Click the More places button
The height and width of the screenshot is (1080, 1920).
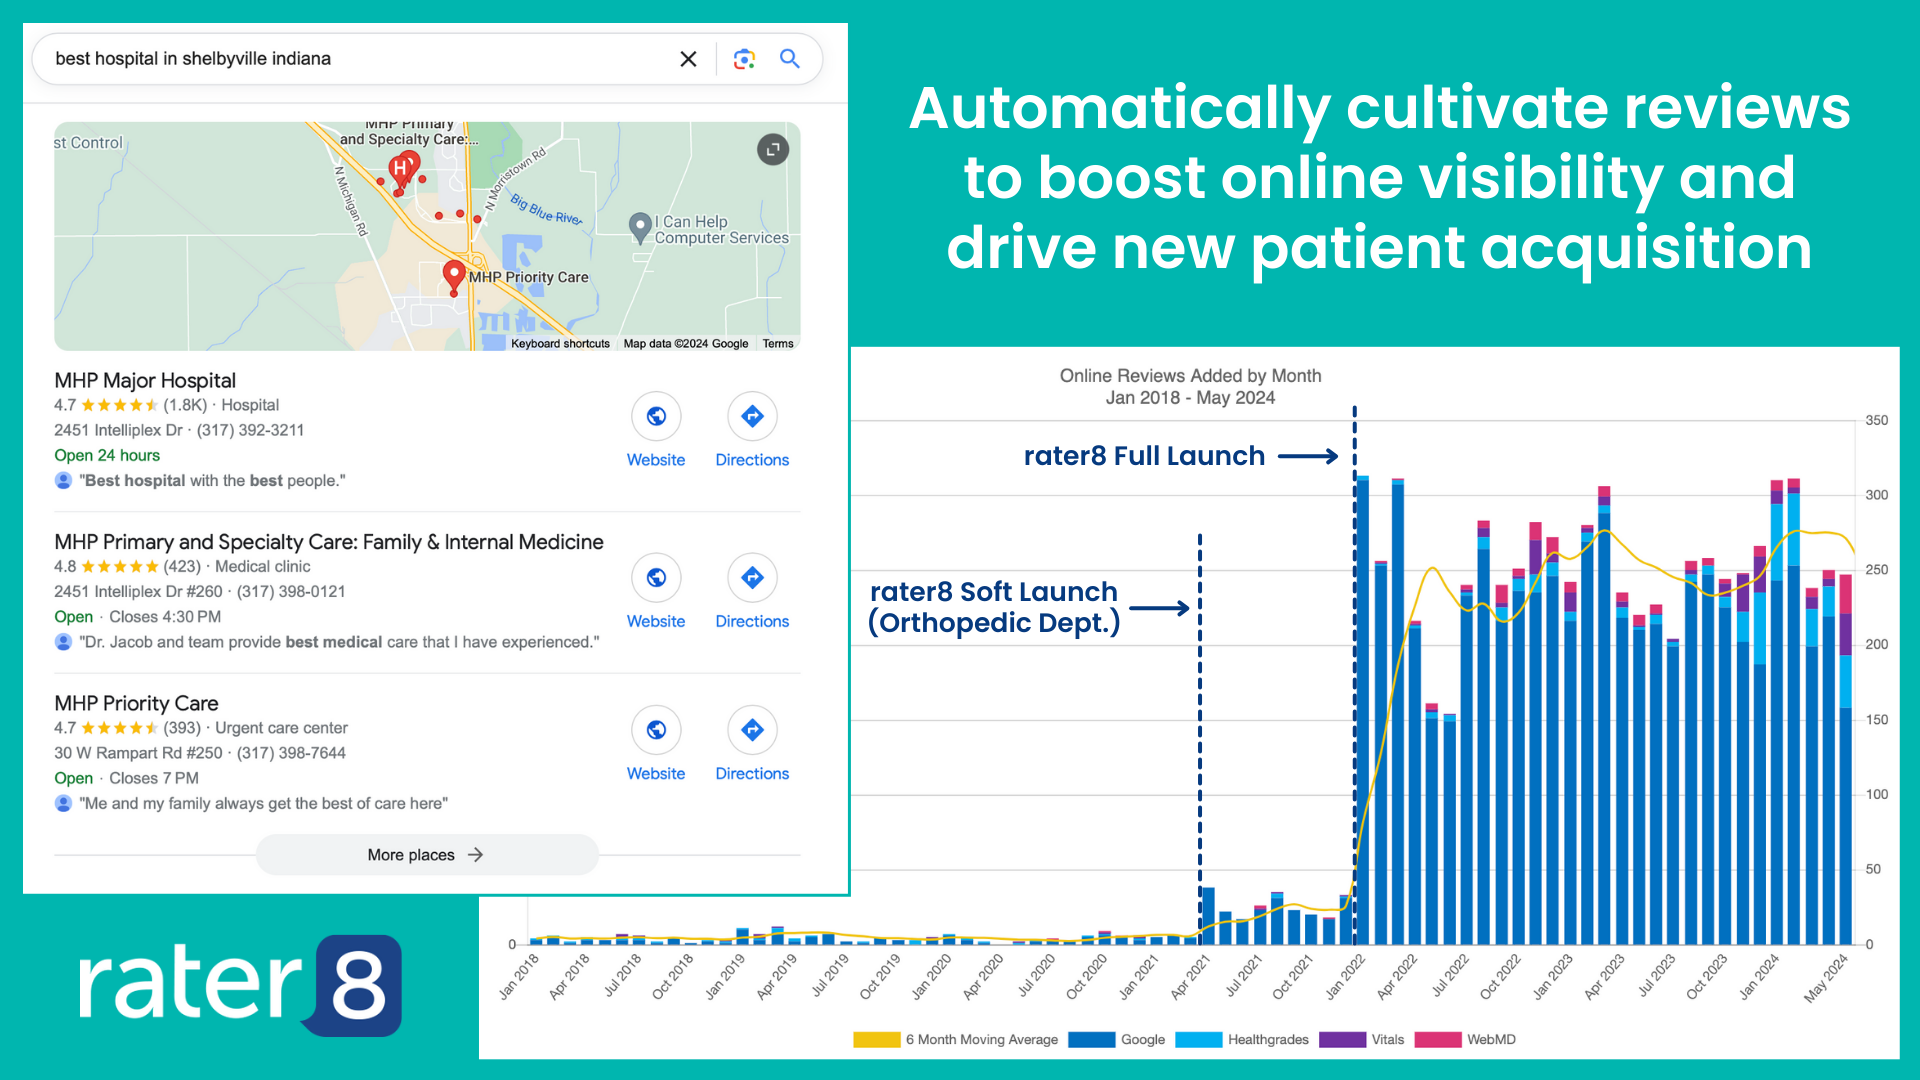click(x=427, y=855)
